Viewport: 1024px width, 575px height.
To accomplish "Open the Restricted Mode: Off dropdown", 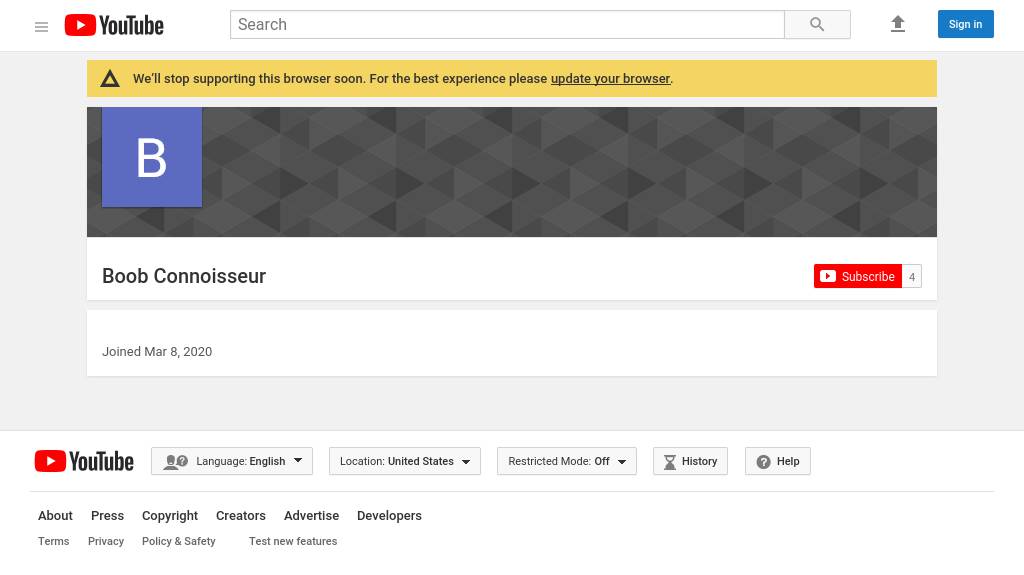I will [x=567, y=461].
